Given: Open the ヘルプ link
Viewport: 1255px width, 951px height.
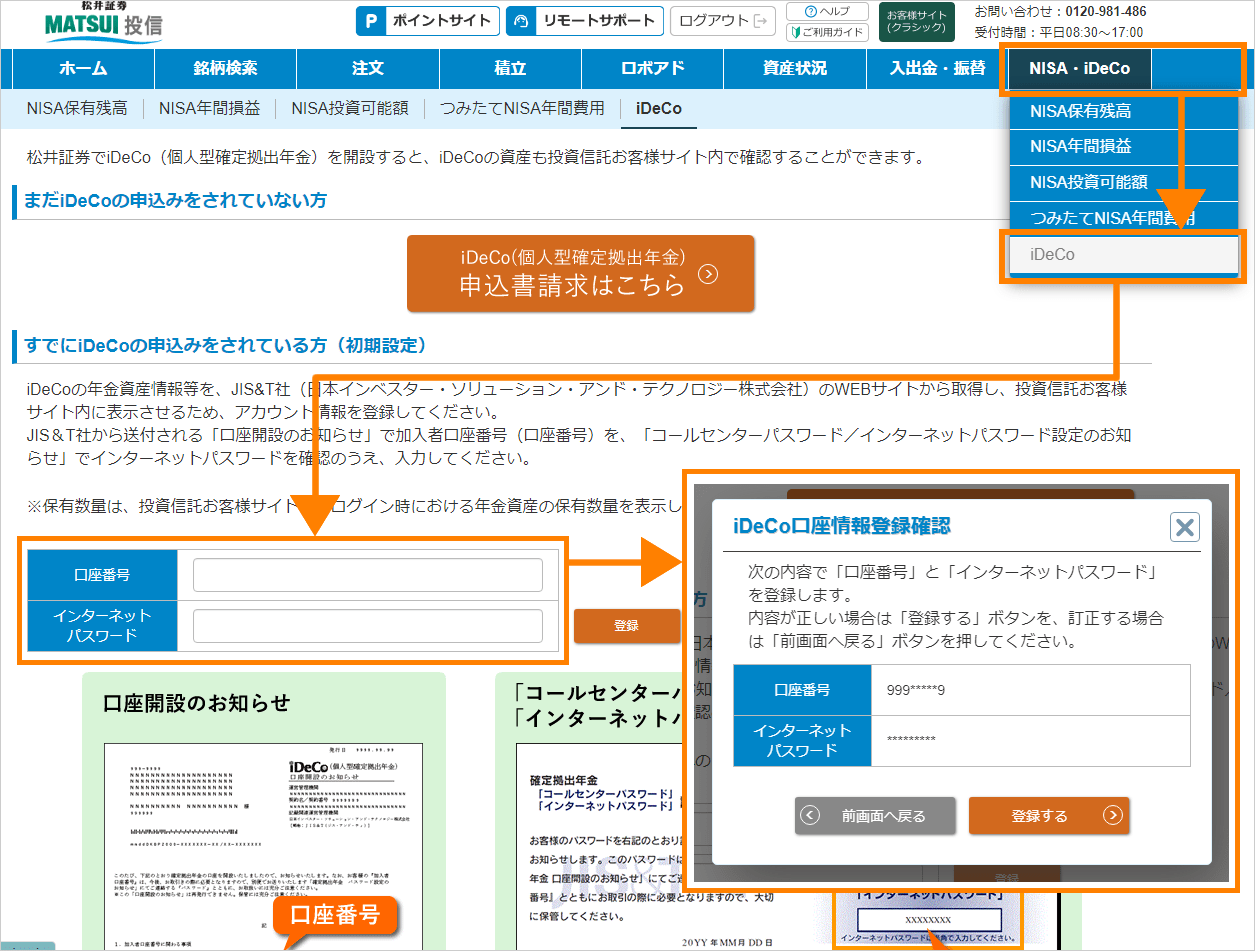Looking at the screenshot, I should 827,11.
